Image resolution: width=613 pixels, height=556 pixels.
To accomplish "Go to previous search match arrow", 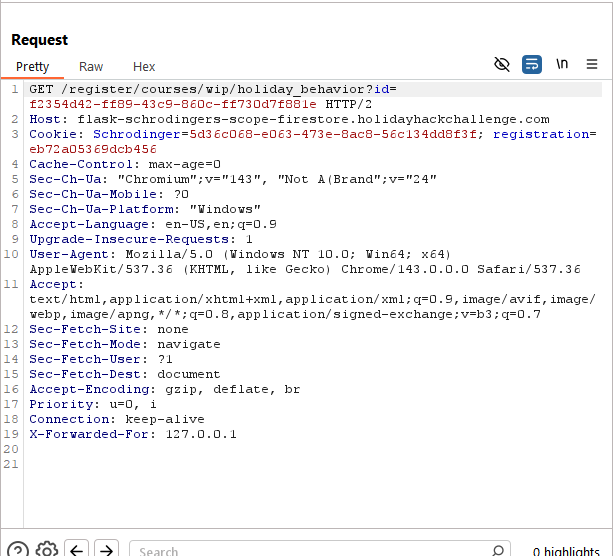I will [x=77, y=549].
